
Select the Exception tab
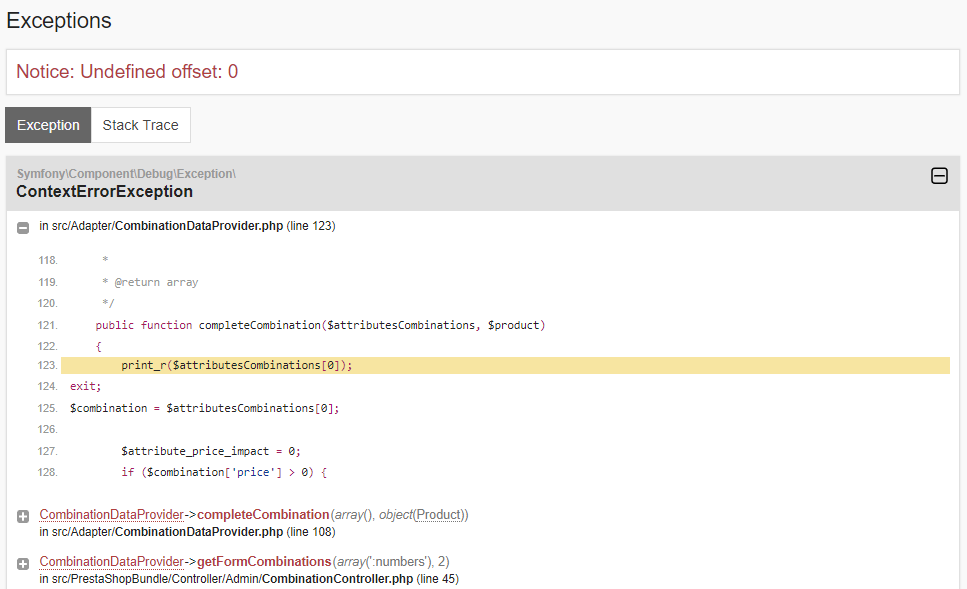(48, 125)
